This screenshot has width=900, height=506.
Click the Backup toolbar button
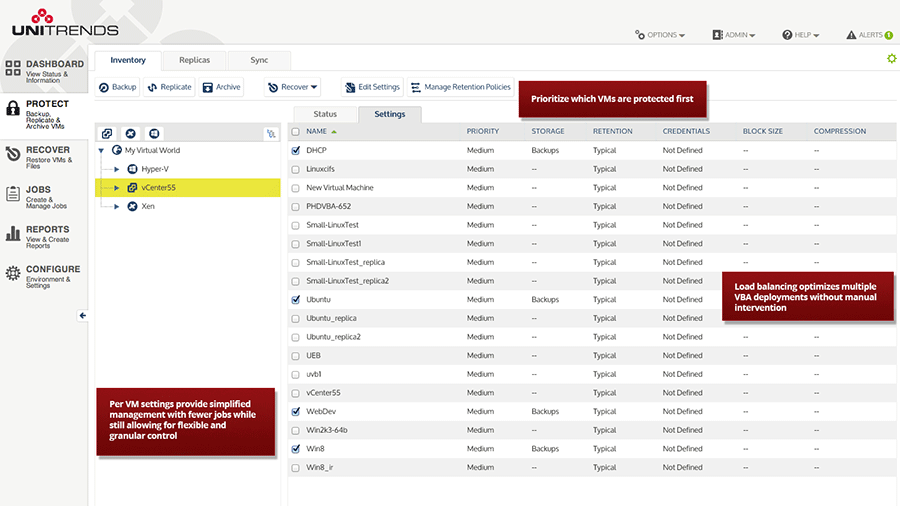coord(118,87)
